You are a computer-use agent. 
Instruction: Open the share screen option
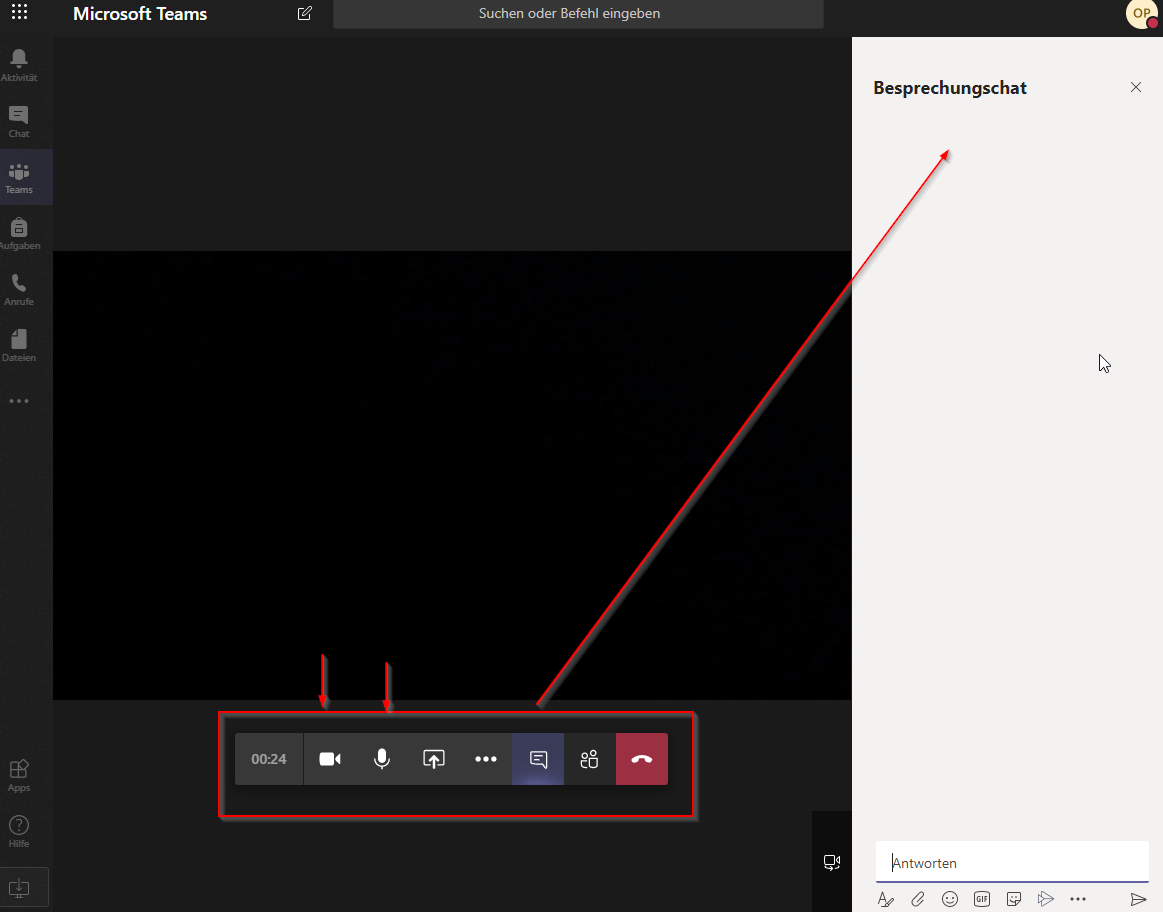click(433, 759)
